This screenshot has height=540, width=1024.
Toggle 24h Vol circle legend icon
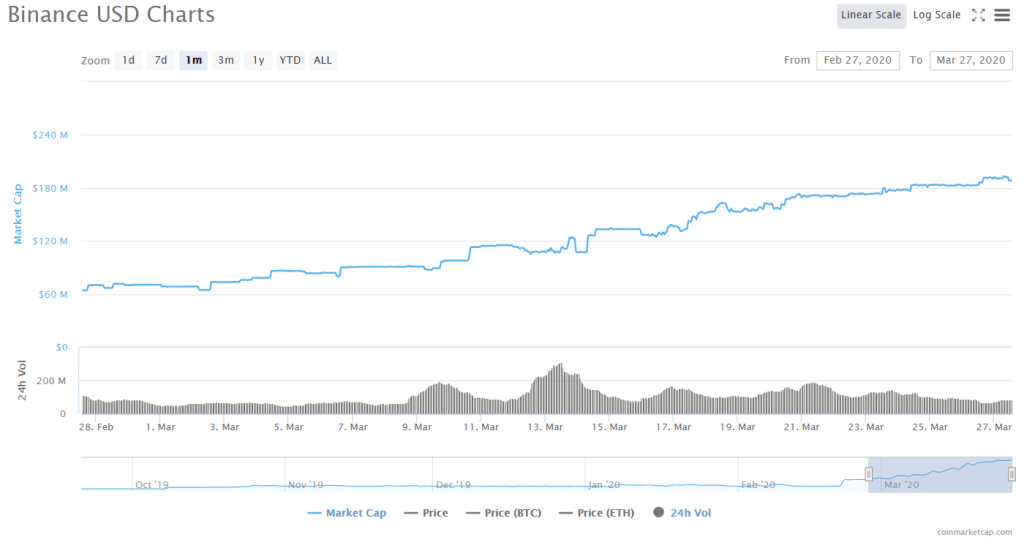[658, 513]
